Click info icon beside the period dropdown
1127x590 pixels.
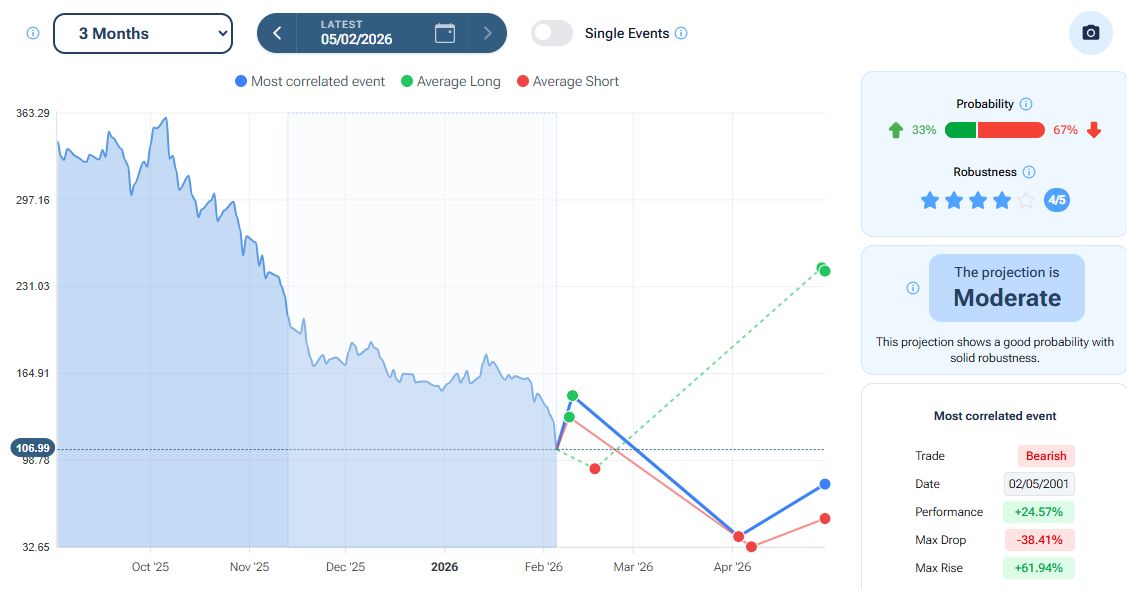click(32, 33)
